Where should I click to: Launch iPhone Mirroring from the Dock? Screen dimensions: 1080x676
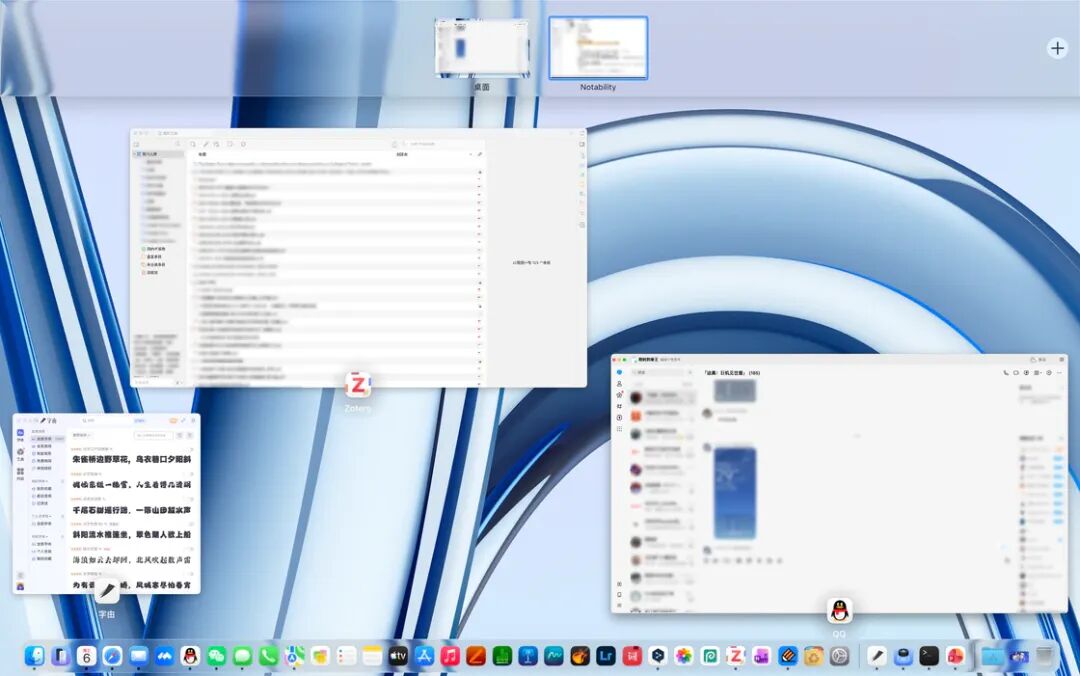(x=61, y=656)
